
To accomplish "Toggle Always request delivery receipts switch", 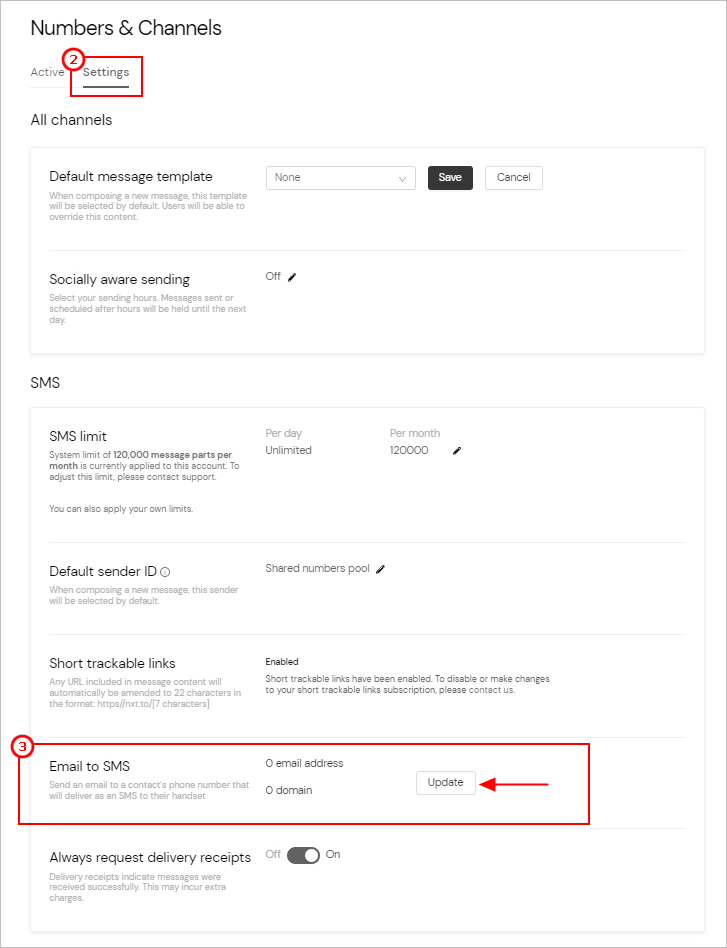I will [x=302, y=855].
